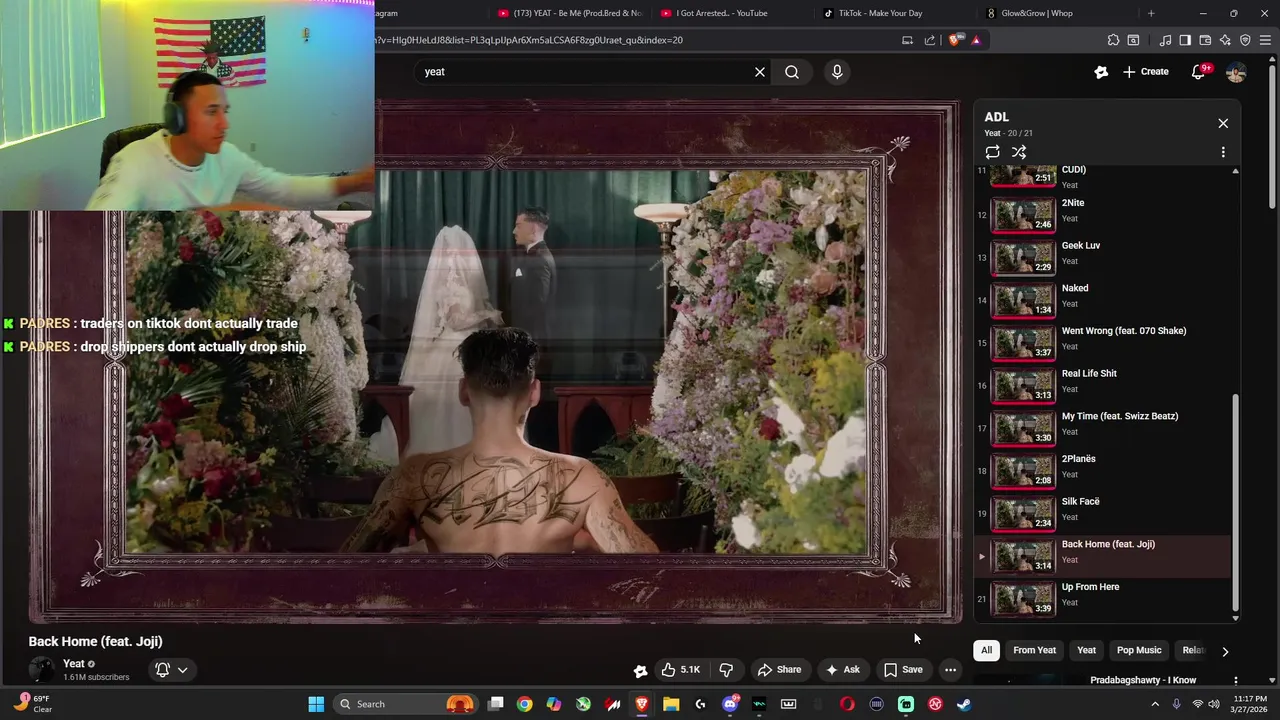Open the Yeat channel link

(x=74, y=664)
